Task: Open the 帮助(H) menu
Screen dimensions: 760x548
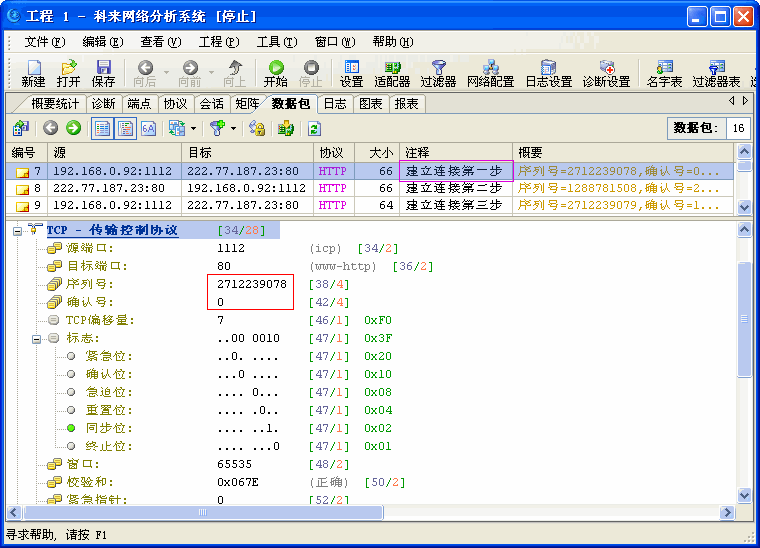Action: [x=393, y=42]
